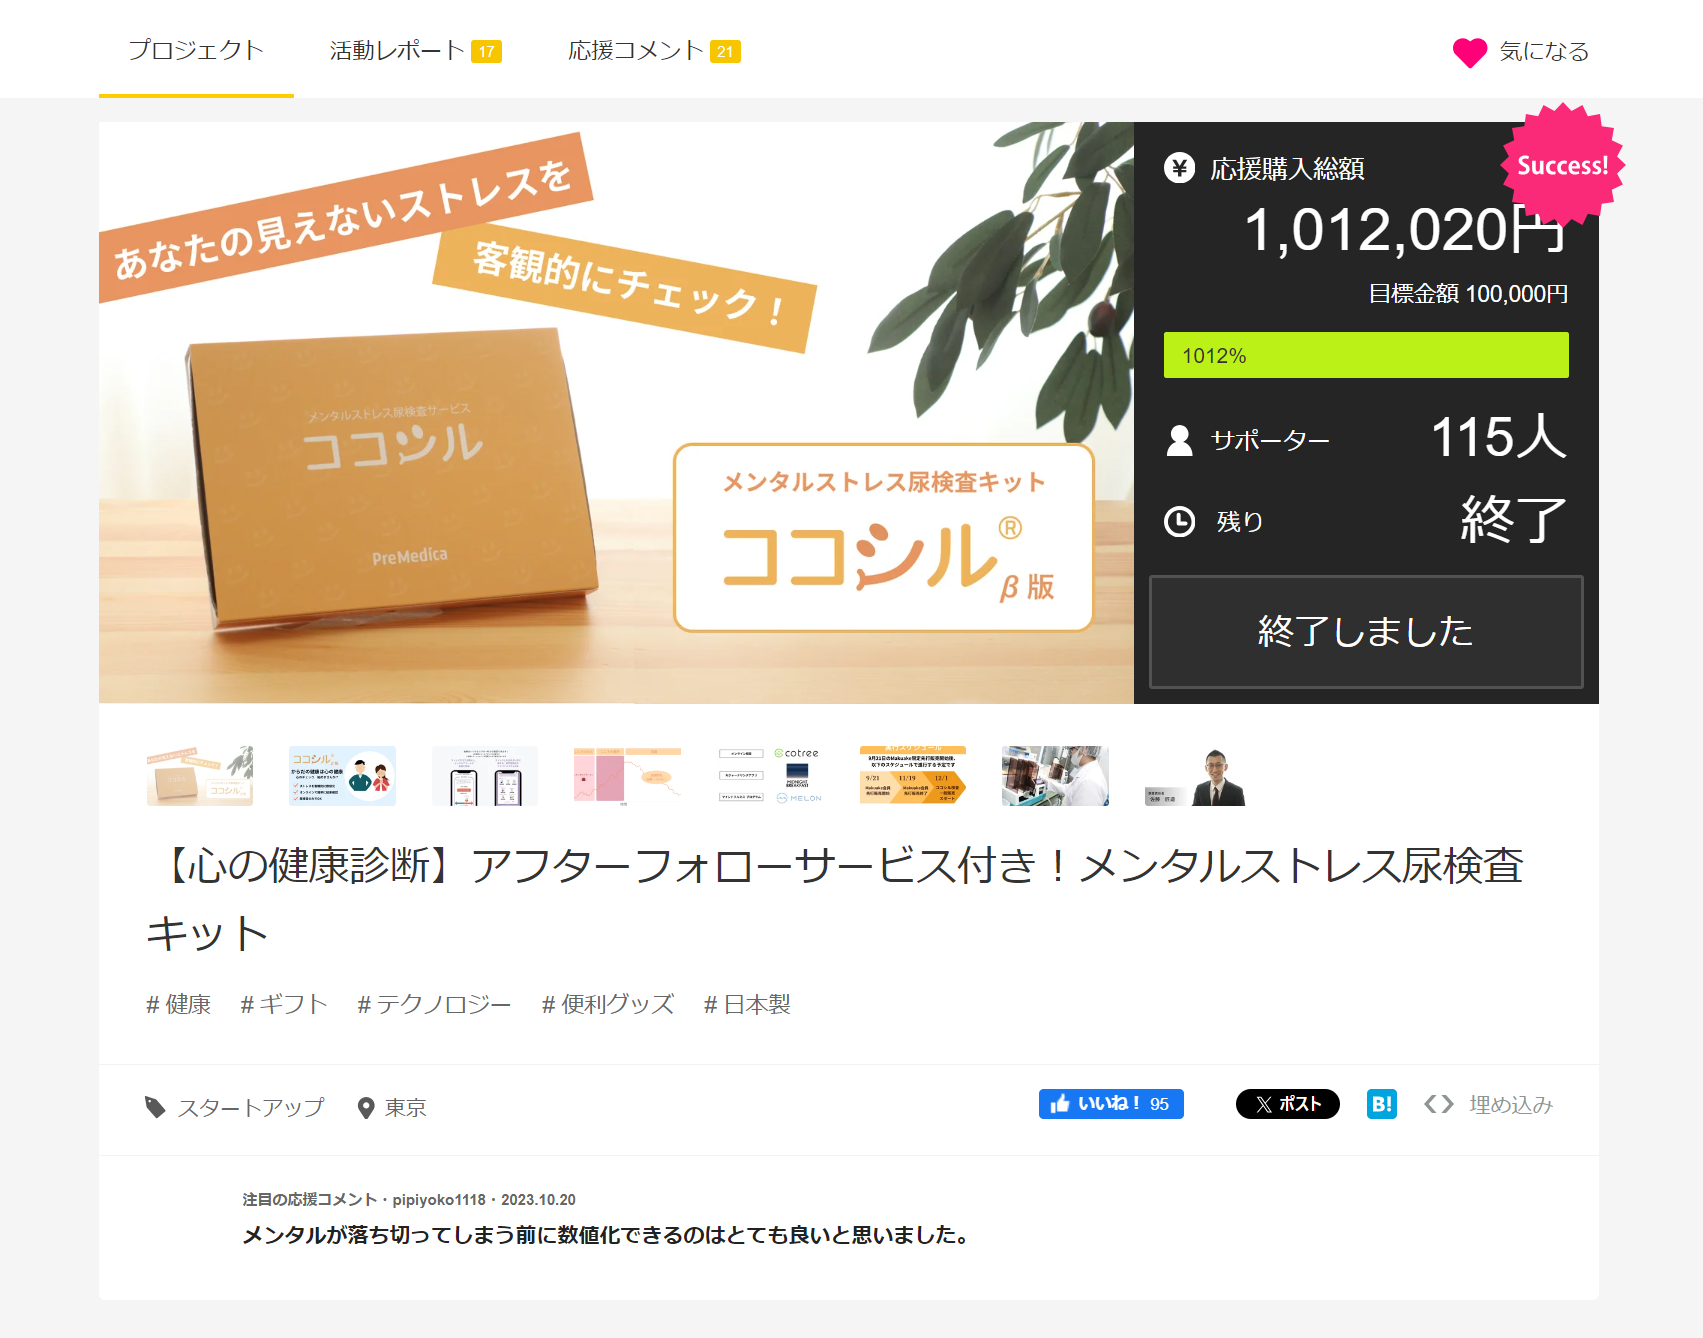Select the cotree partner logos thumbnail

point(770,776)
